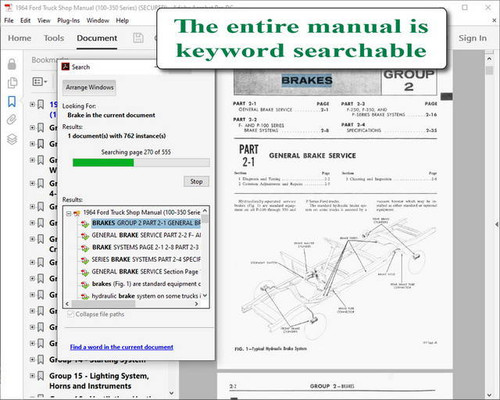This screenshot has width=500, height=400.
Task: Click the Adobe icon in Search window title
Action: (65, 67)
